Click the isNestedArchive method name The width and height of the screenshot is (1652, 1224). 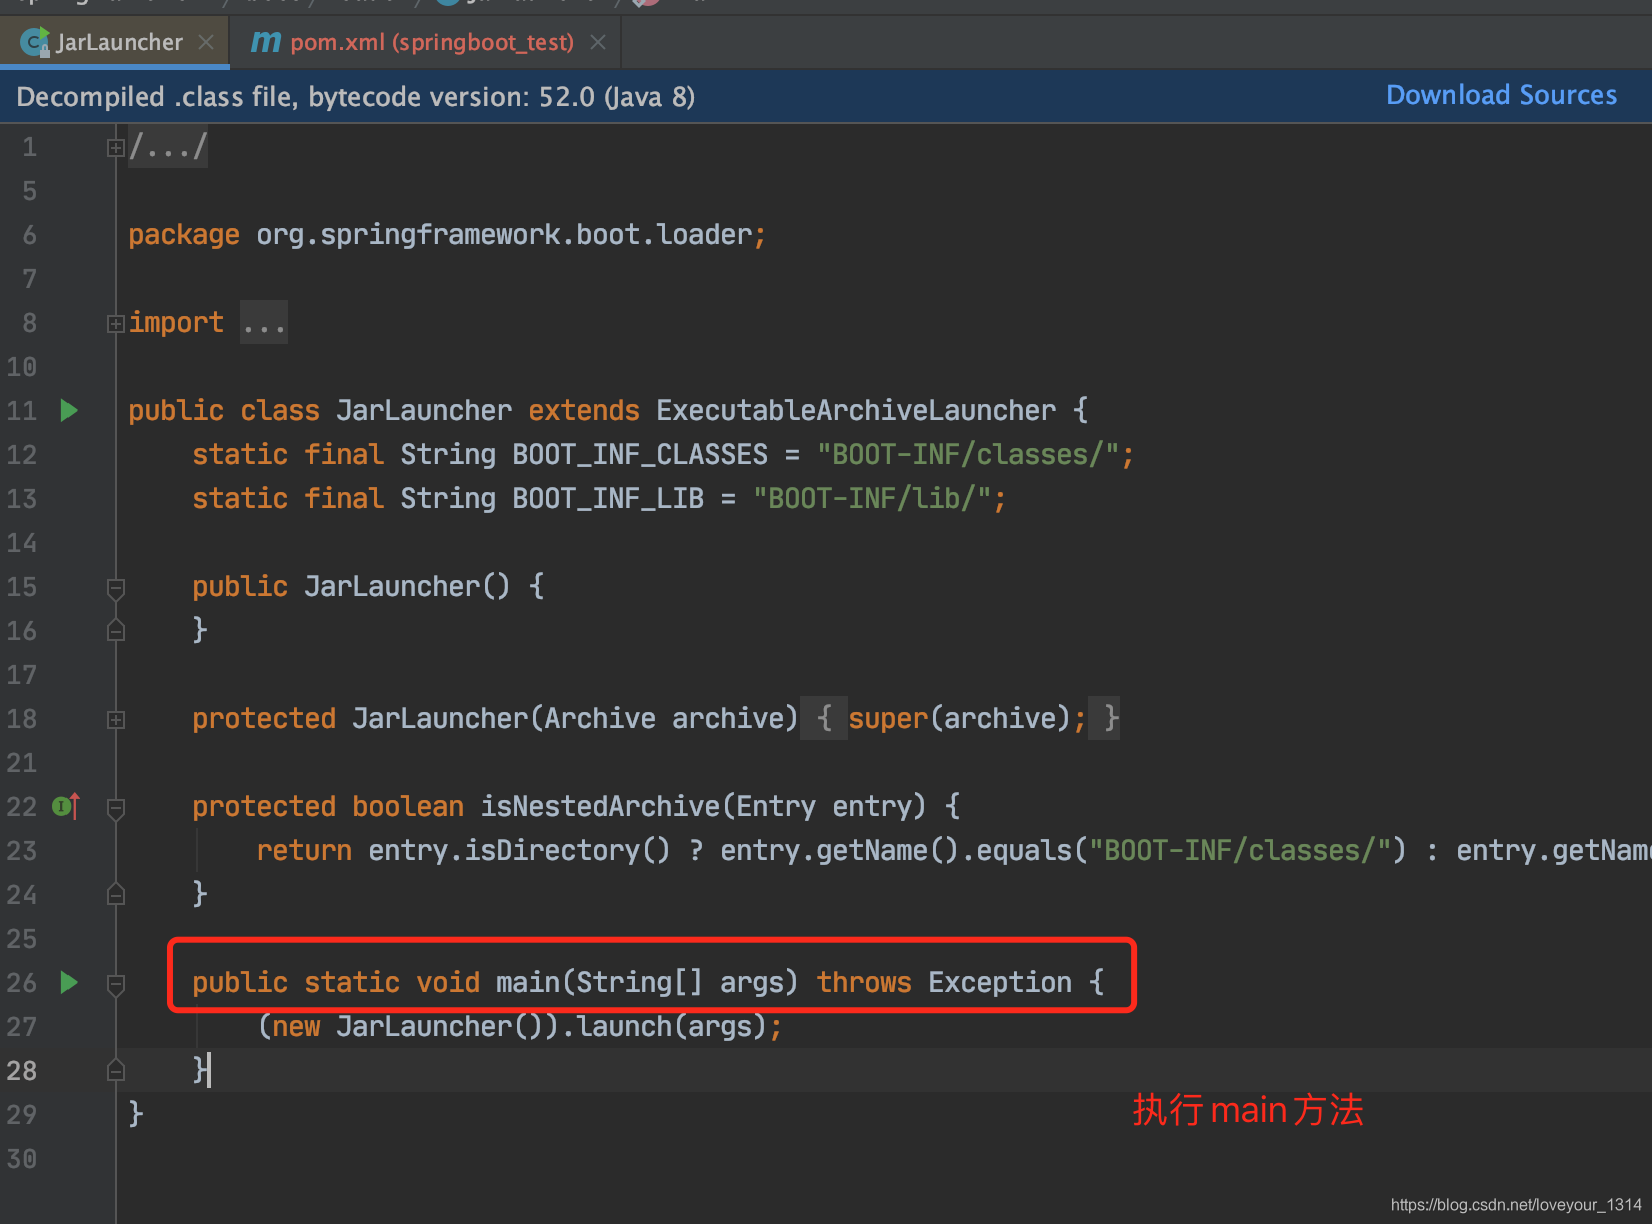(600, 806)
